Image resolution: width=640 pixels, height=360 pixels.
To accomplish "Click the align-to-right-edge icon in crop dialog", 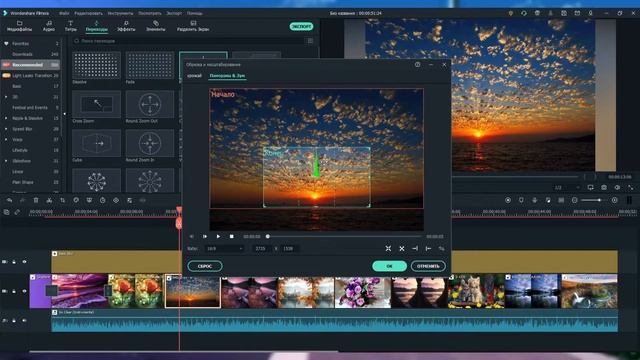I will click(x=415, y=248).
